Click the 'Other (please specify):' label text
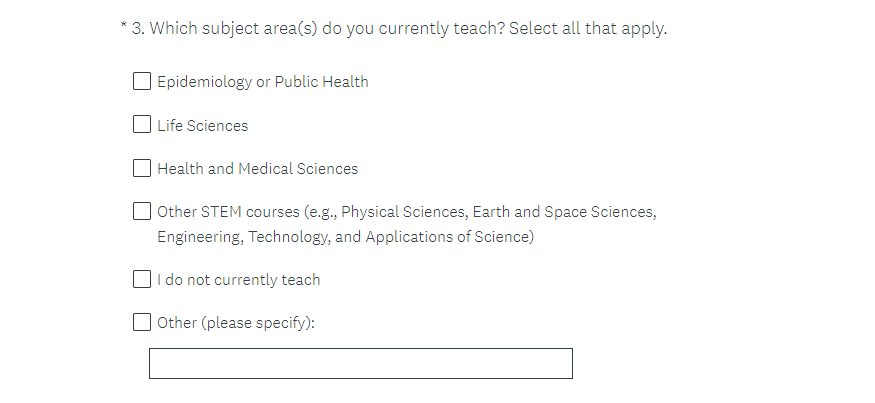 point(235,323)
